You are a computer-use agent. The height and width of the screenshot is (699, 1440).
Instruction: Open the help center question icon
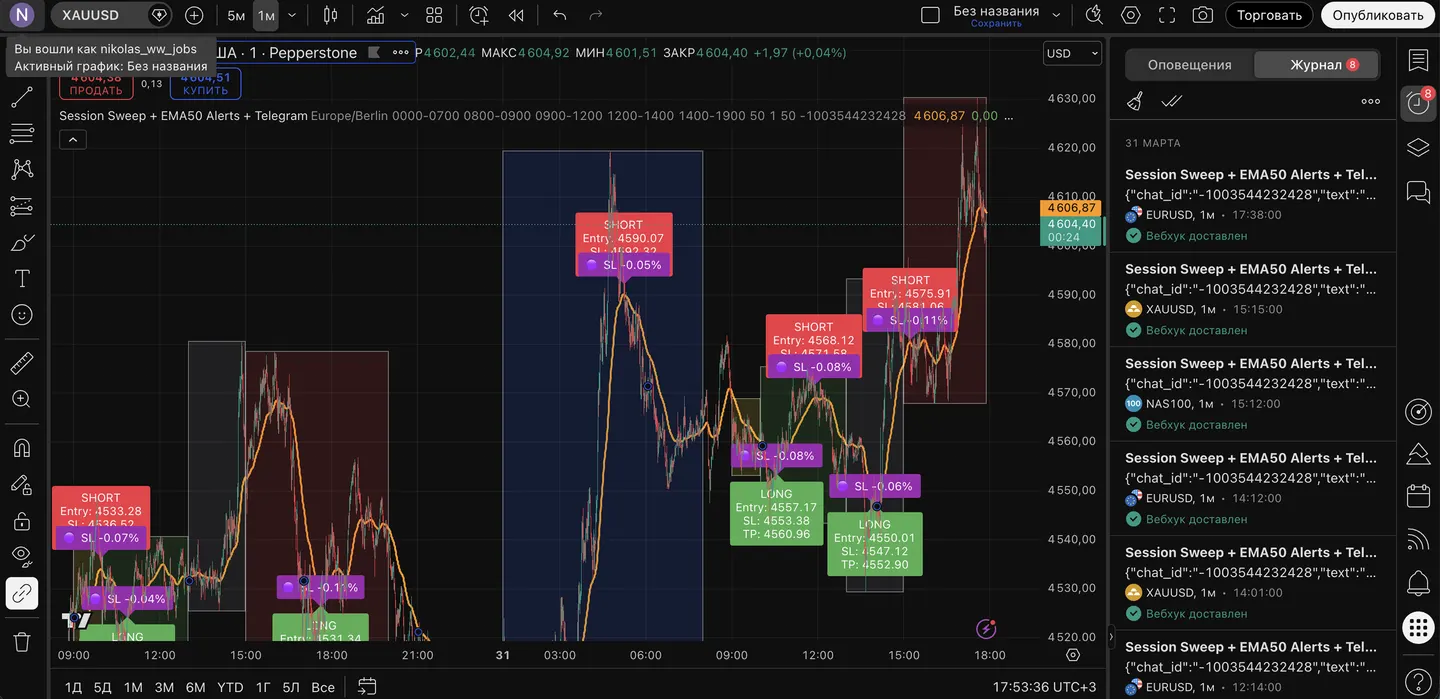pyautogui.click(x=1418, y=680)
